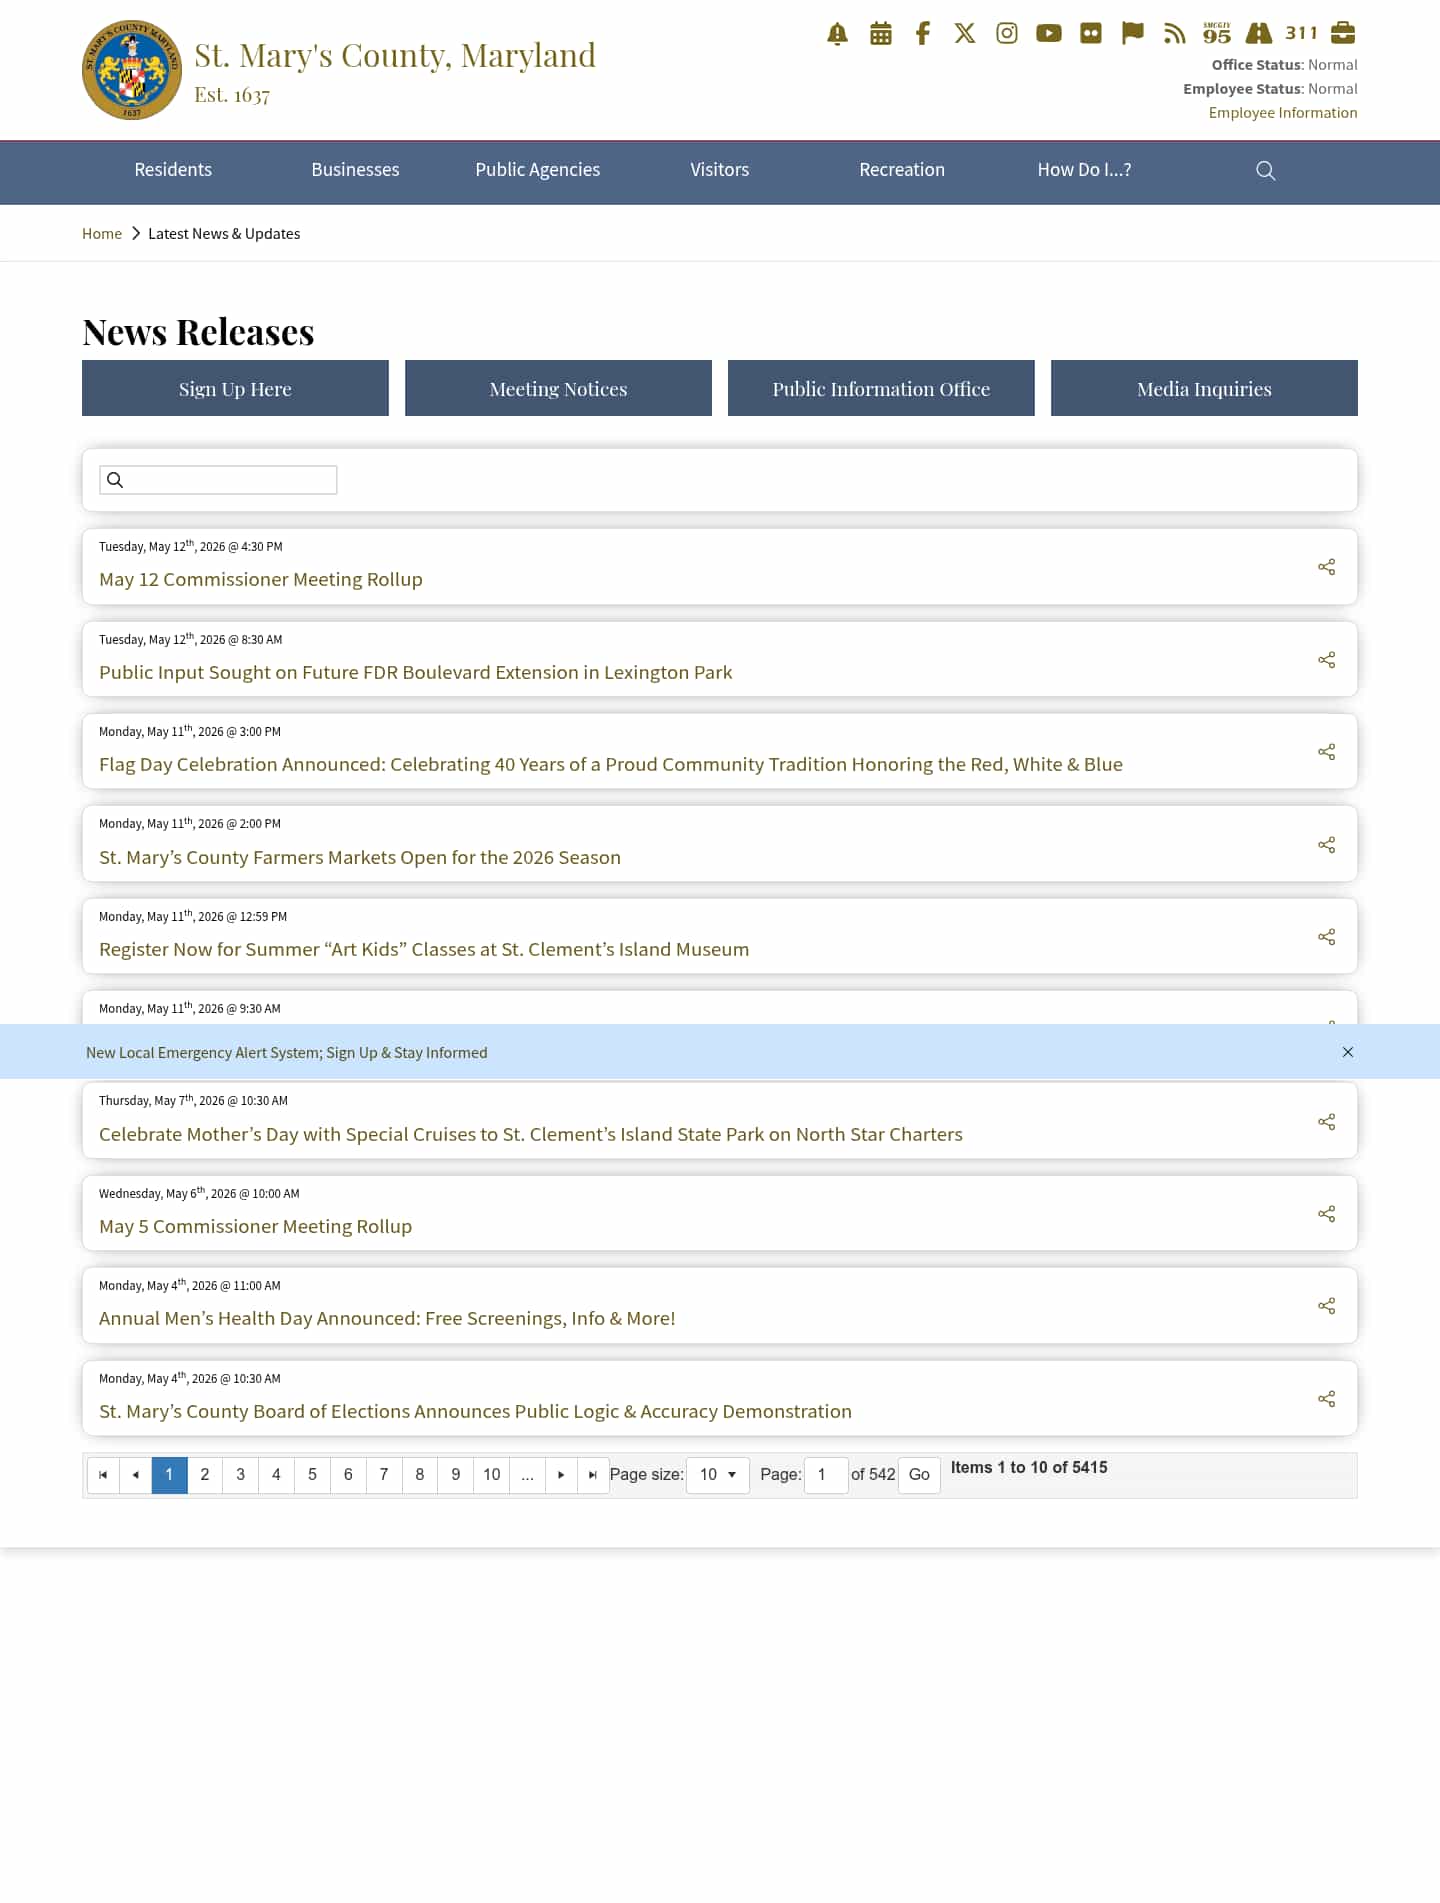Image resolution: width=1440 pixels, height=1903 pixels.
Task: Click the road icon in header
Action: coord(1259,33)
